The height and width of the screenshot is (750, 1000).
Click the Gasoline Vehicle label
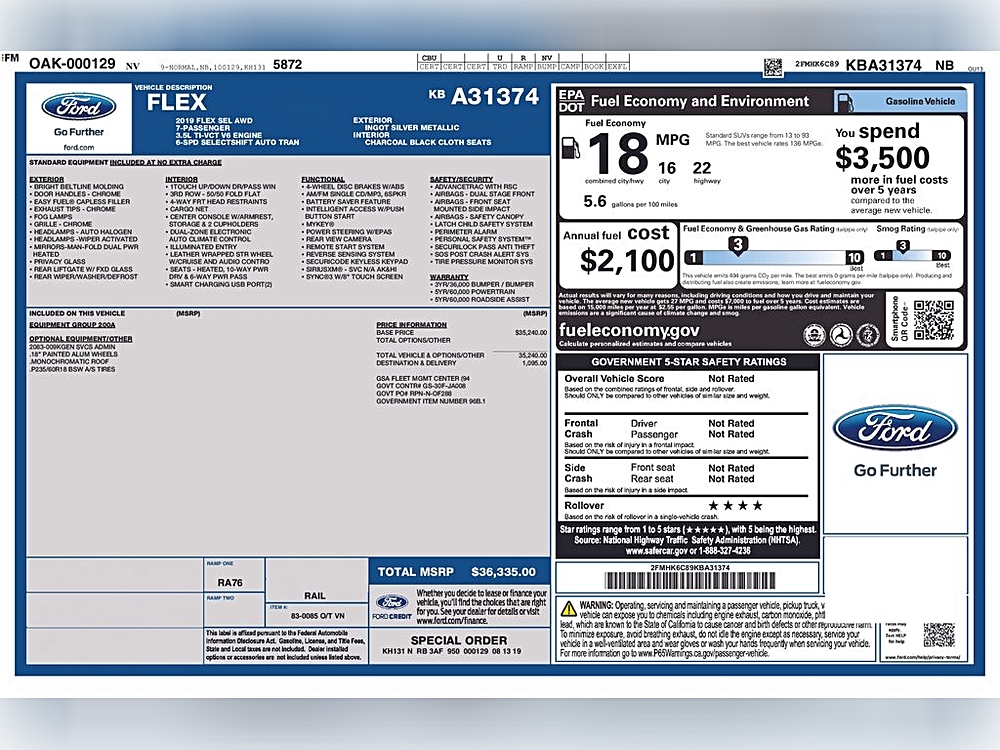tap(920, 101)
